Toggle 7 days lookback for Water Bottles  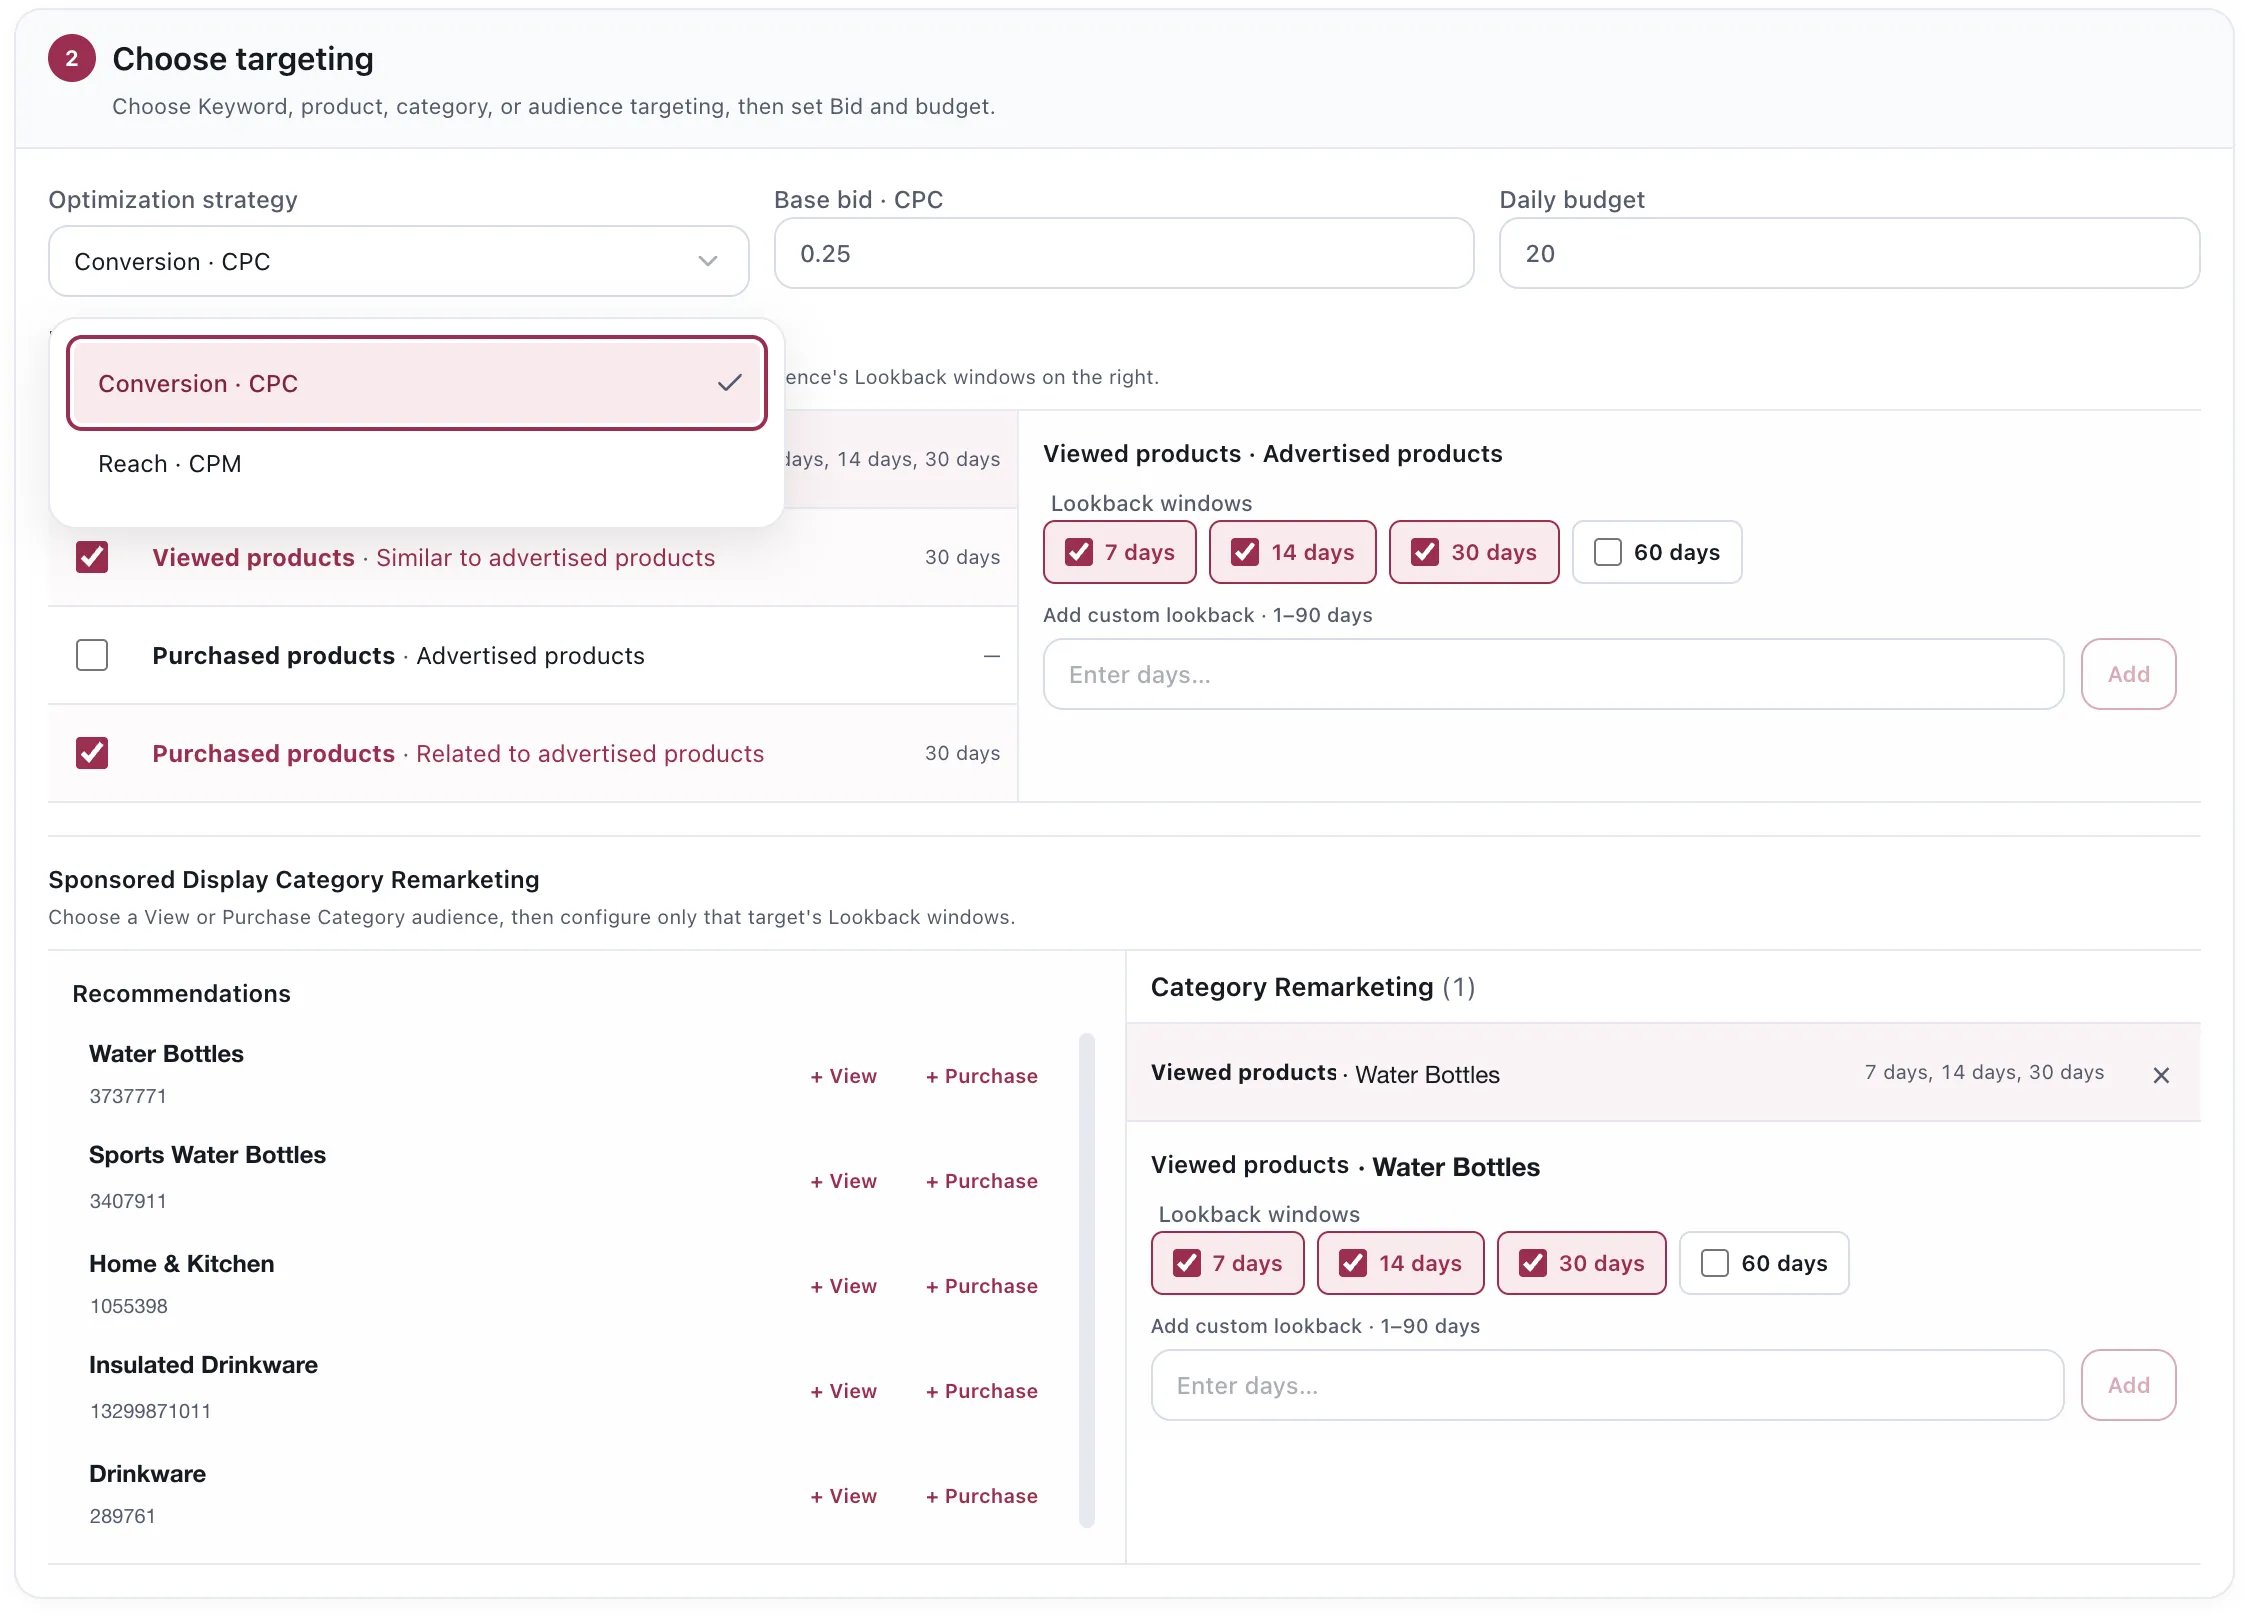[1228, 1263]
